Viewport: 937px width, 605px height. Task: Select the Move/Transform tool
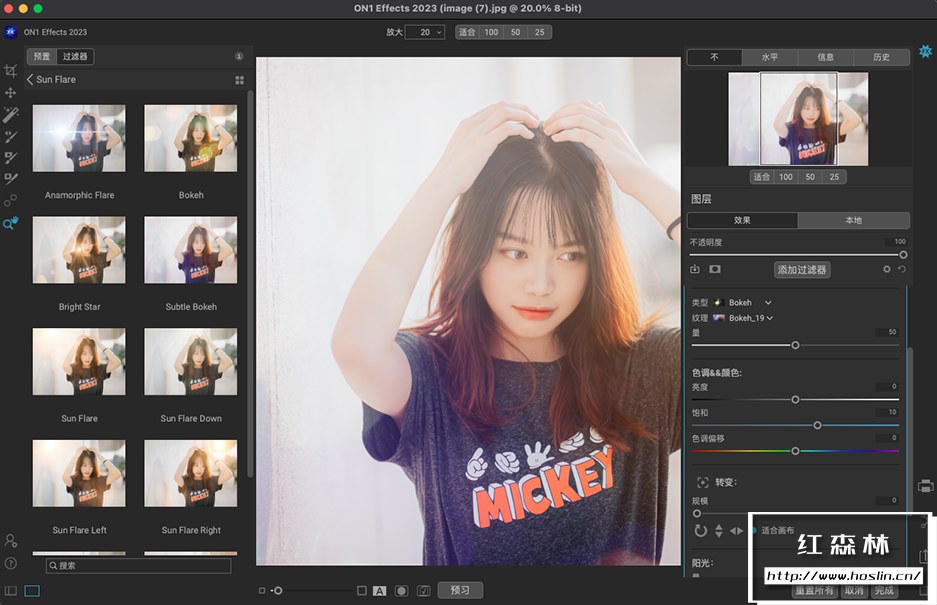pos(10,93)
